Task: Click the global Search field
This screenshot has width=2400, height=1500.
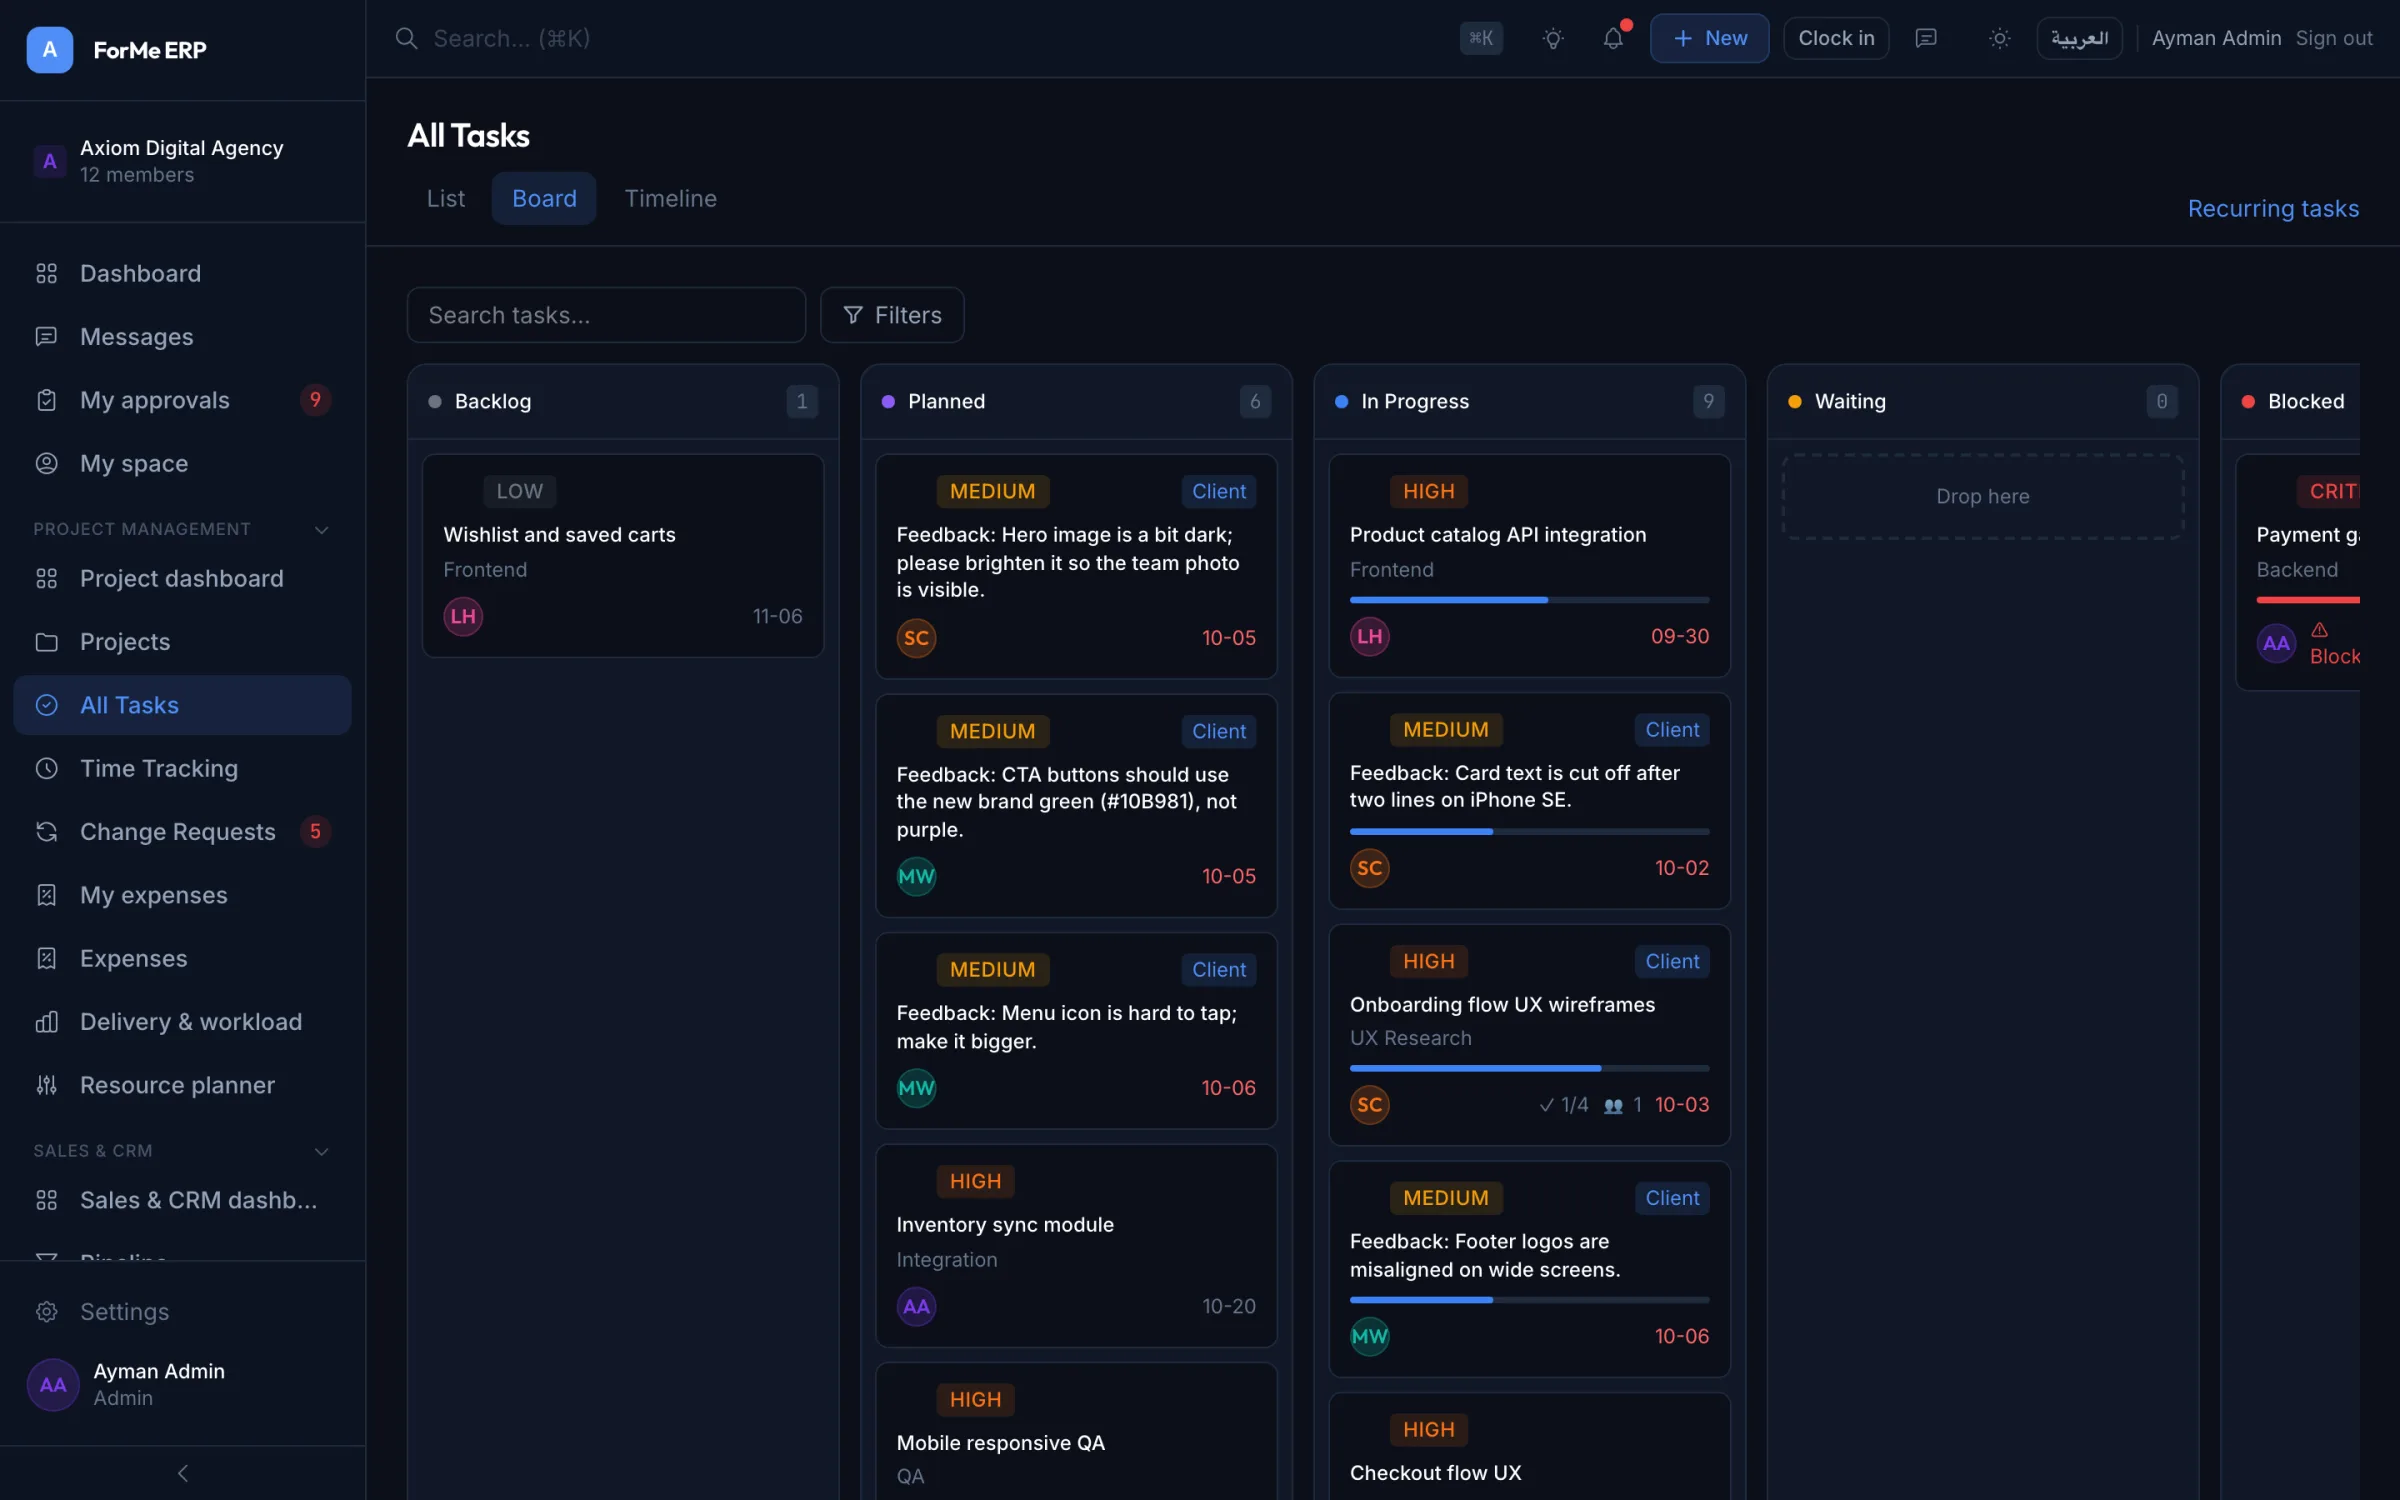Action: coord(920,38)
